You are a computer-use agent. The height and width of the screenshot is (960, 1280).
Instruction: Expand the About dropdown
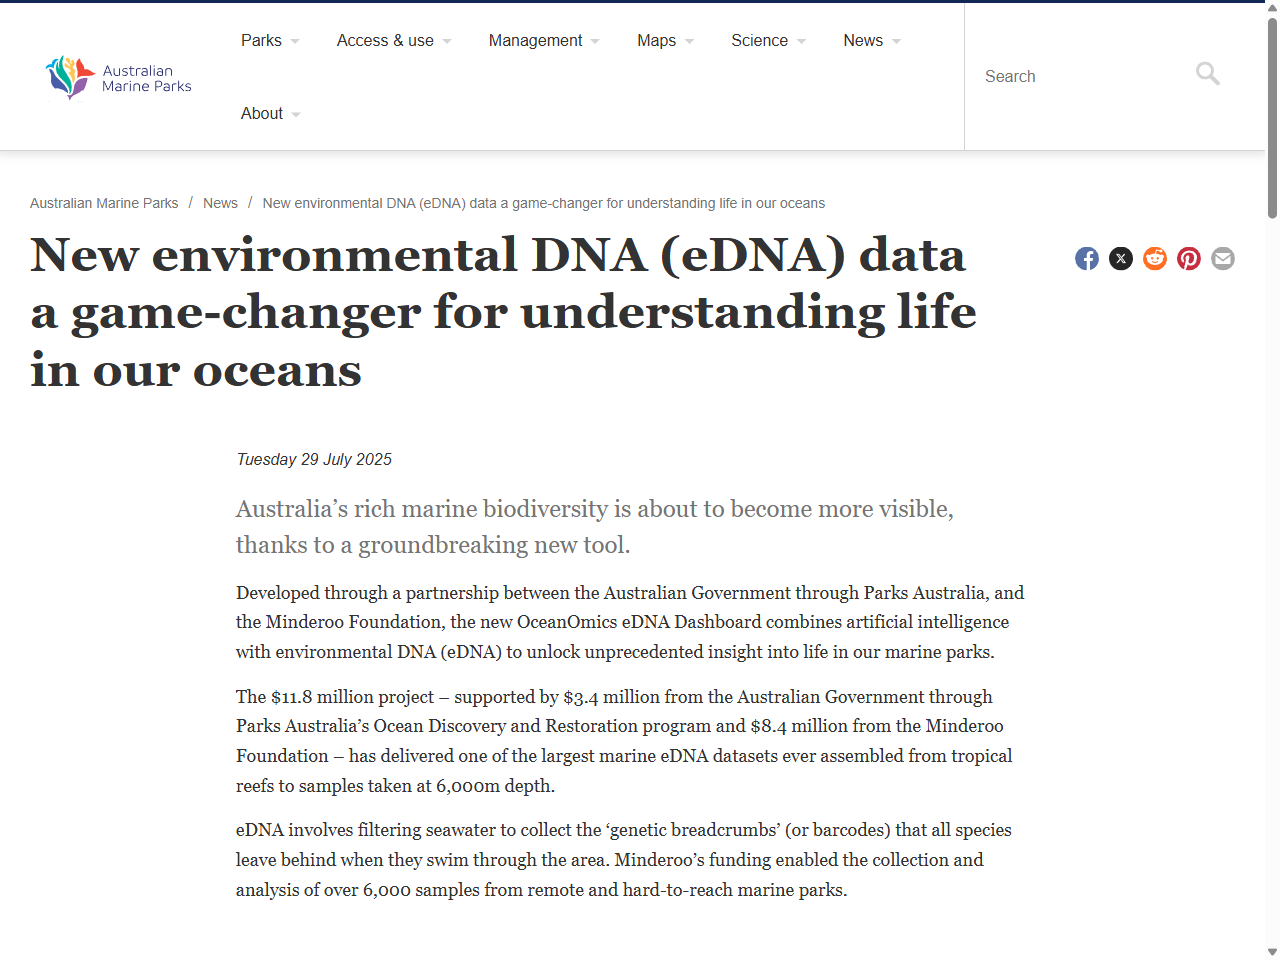pos(263,113)
